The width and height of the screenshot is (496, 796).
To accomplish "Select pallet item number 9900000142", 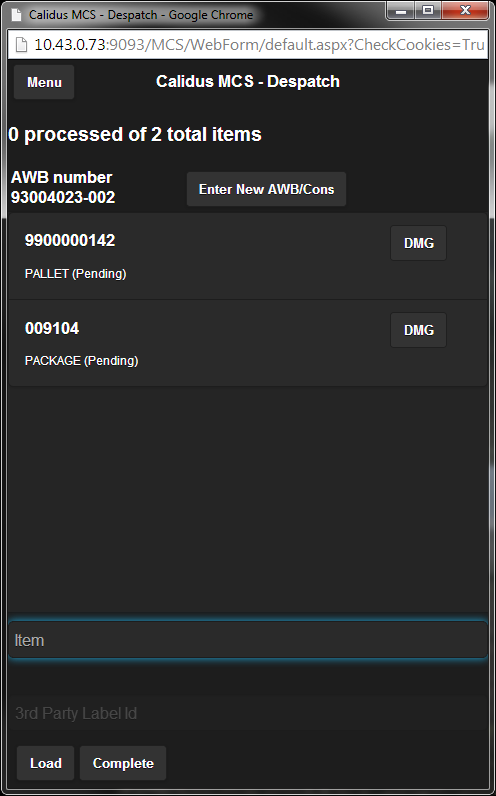I will pos(70,240).
